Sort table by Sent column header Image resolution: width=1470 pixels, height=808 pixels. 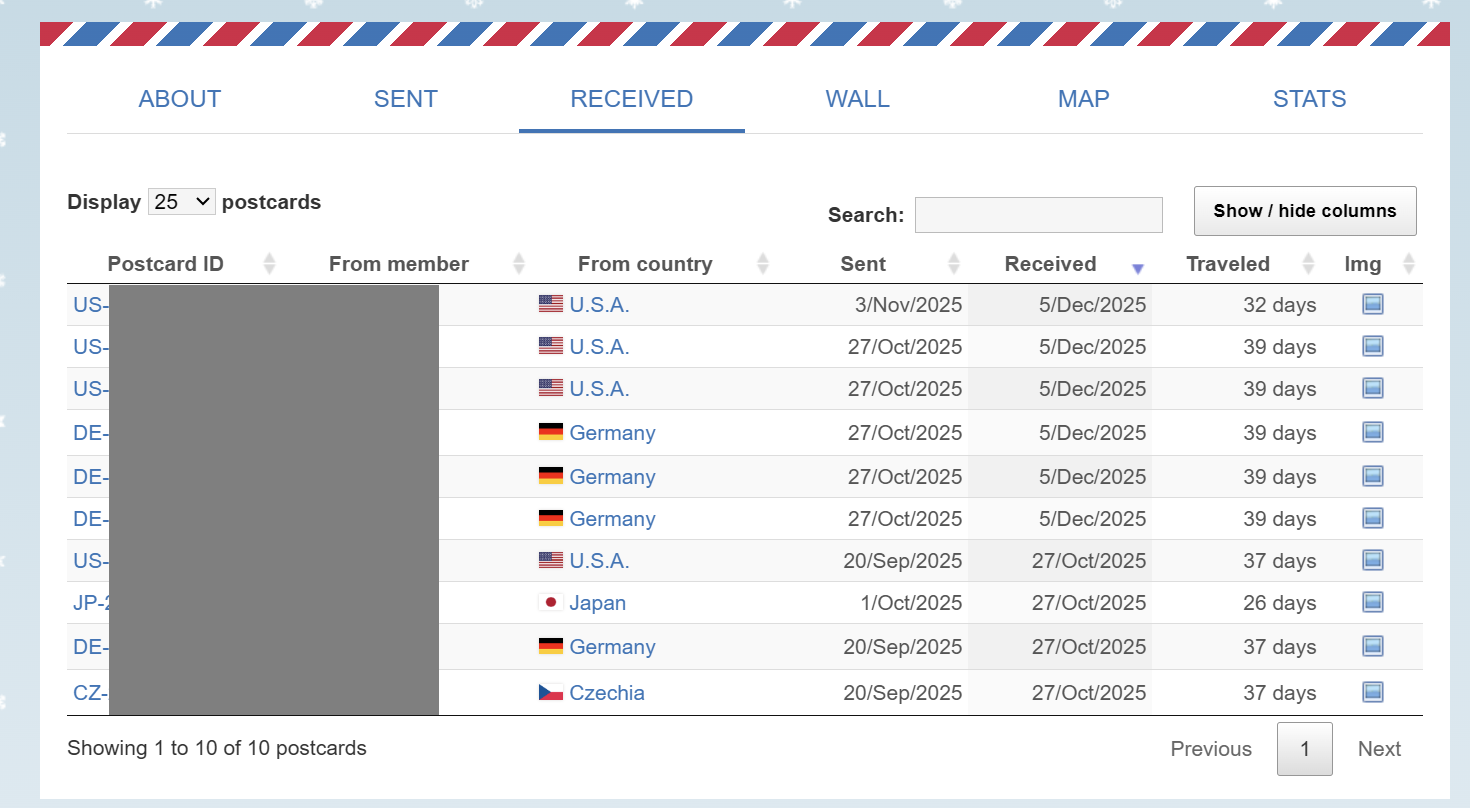[862, 264]
